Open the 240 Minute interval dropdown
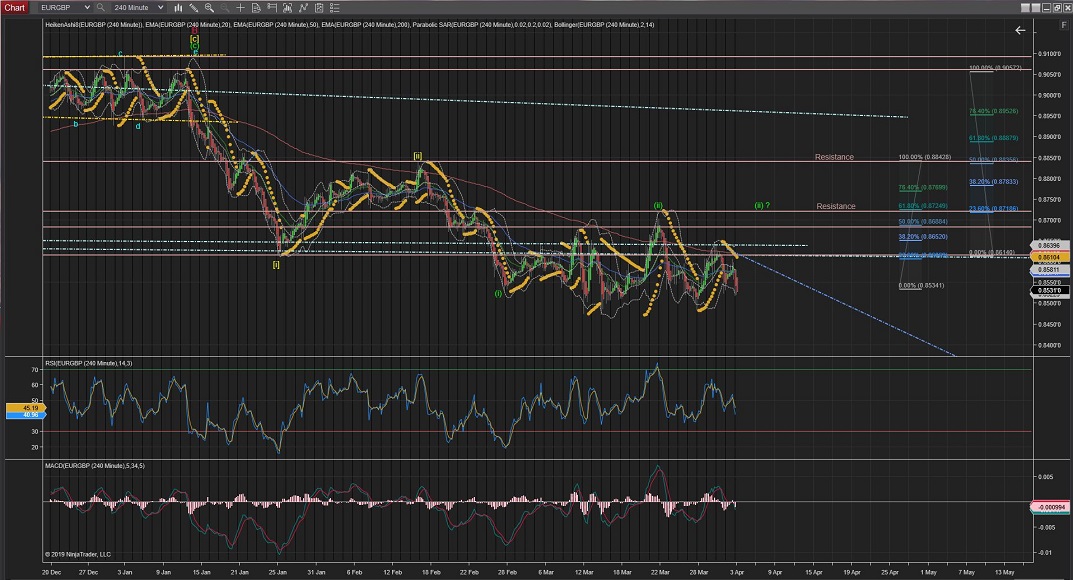Viewport: 1073px width, 580px height. click(138, 8)
